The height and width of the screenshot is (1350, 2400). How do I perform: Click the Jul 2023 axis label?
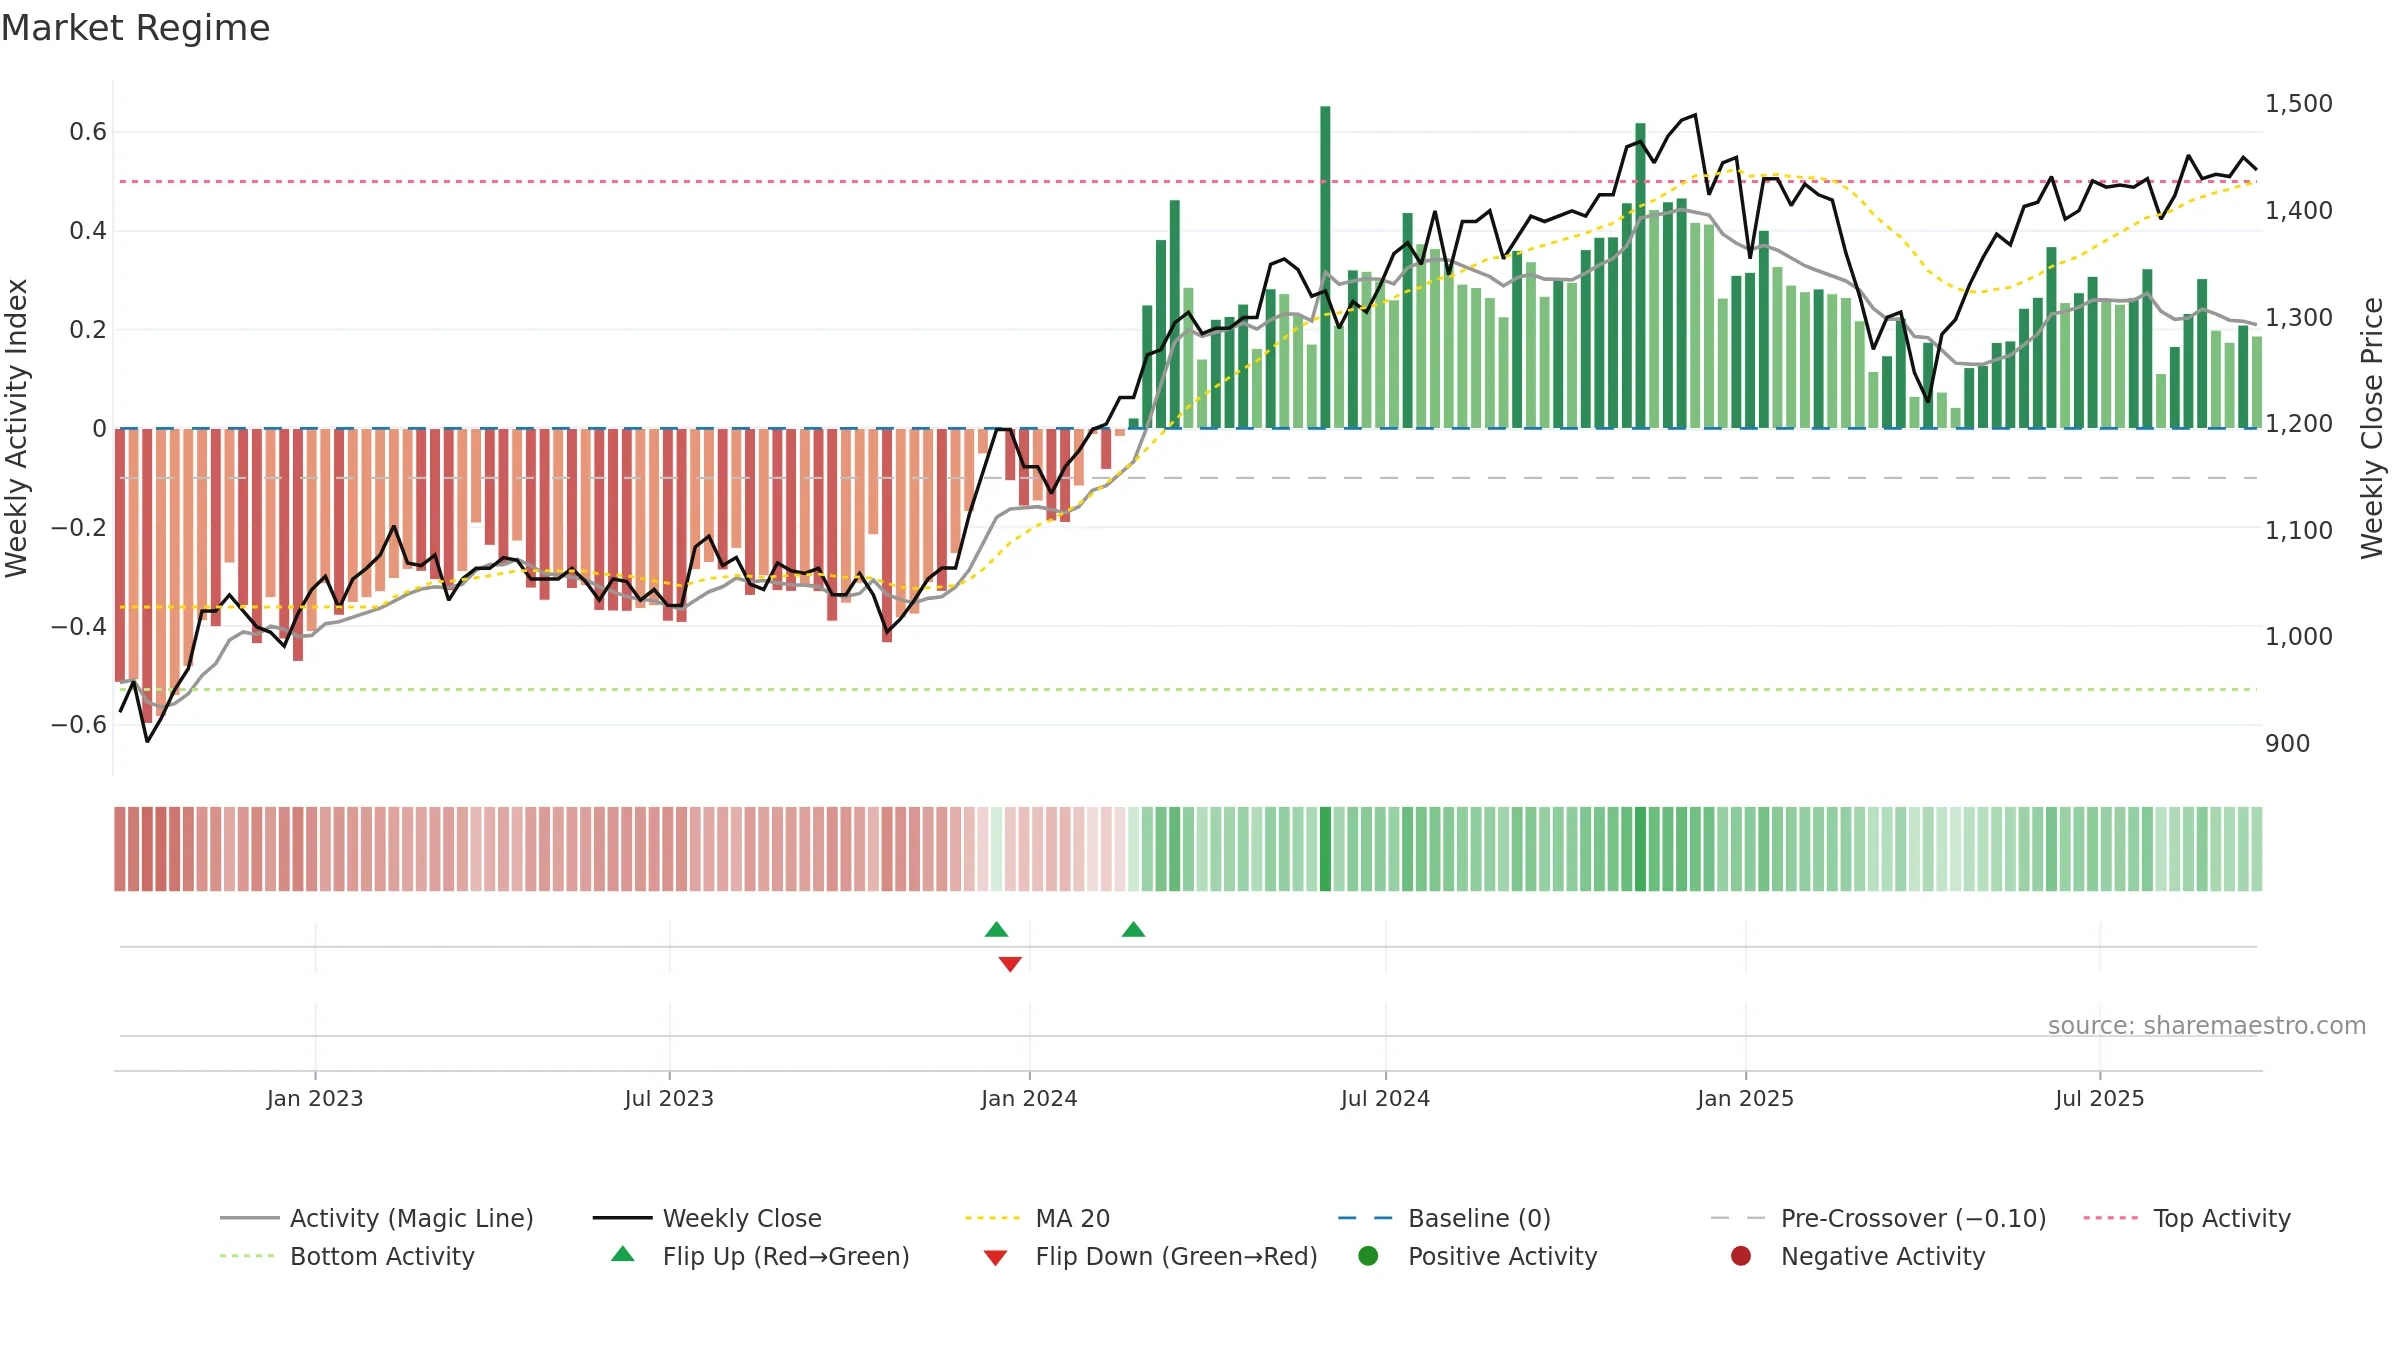click(x=669, y=1098)
